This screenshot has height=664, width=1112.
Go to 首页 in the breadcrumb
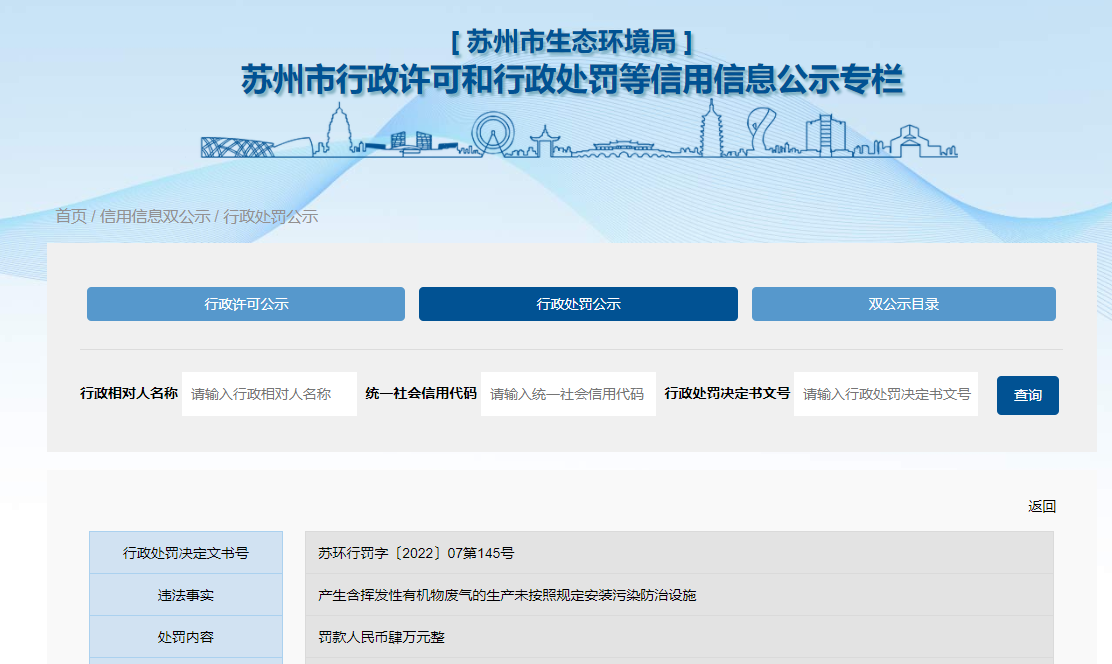[x=71, y=216]
